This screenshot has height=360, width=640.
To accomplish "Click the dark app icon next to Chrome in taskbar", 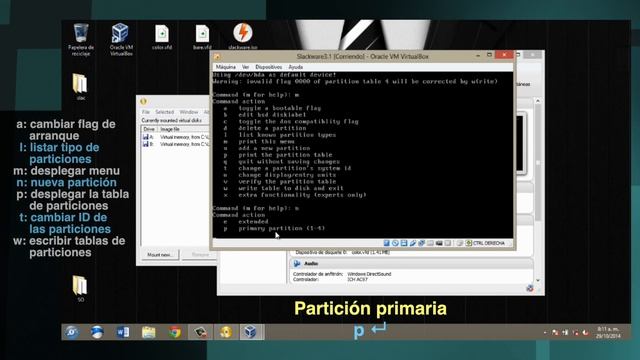I will coord(200,332).
